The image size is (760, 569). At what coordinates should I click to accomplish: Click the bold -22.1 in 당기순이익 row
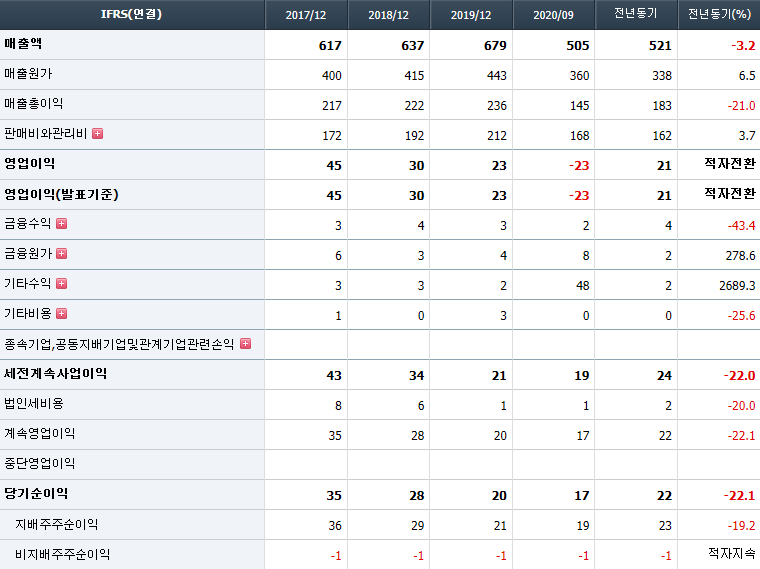point(739,496)
